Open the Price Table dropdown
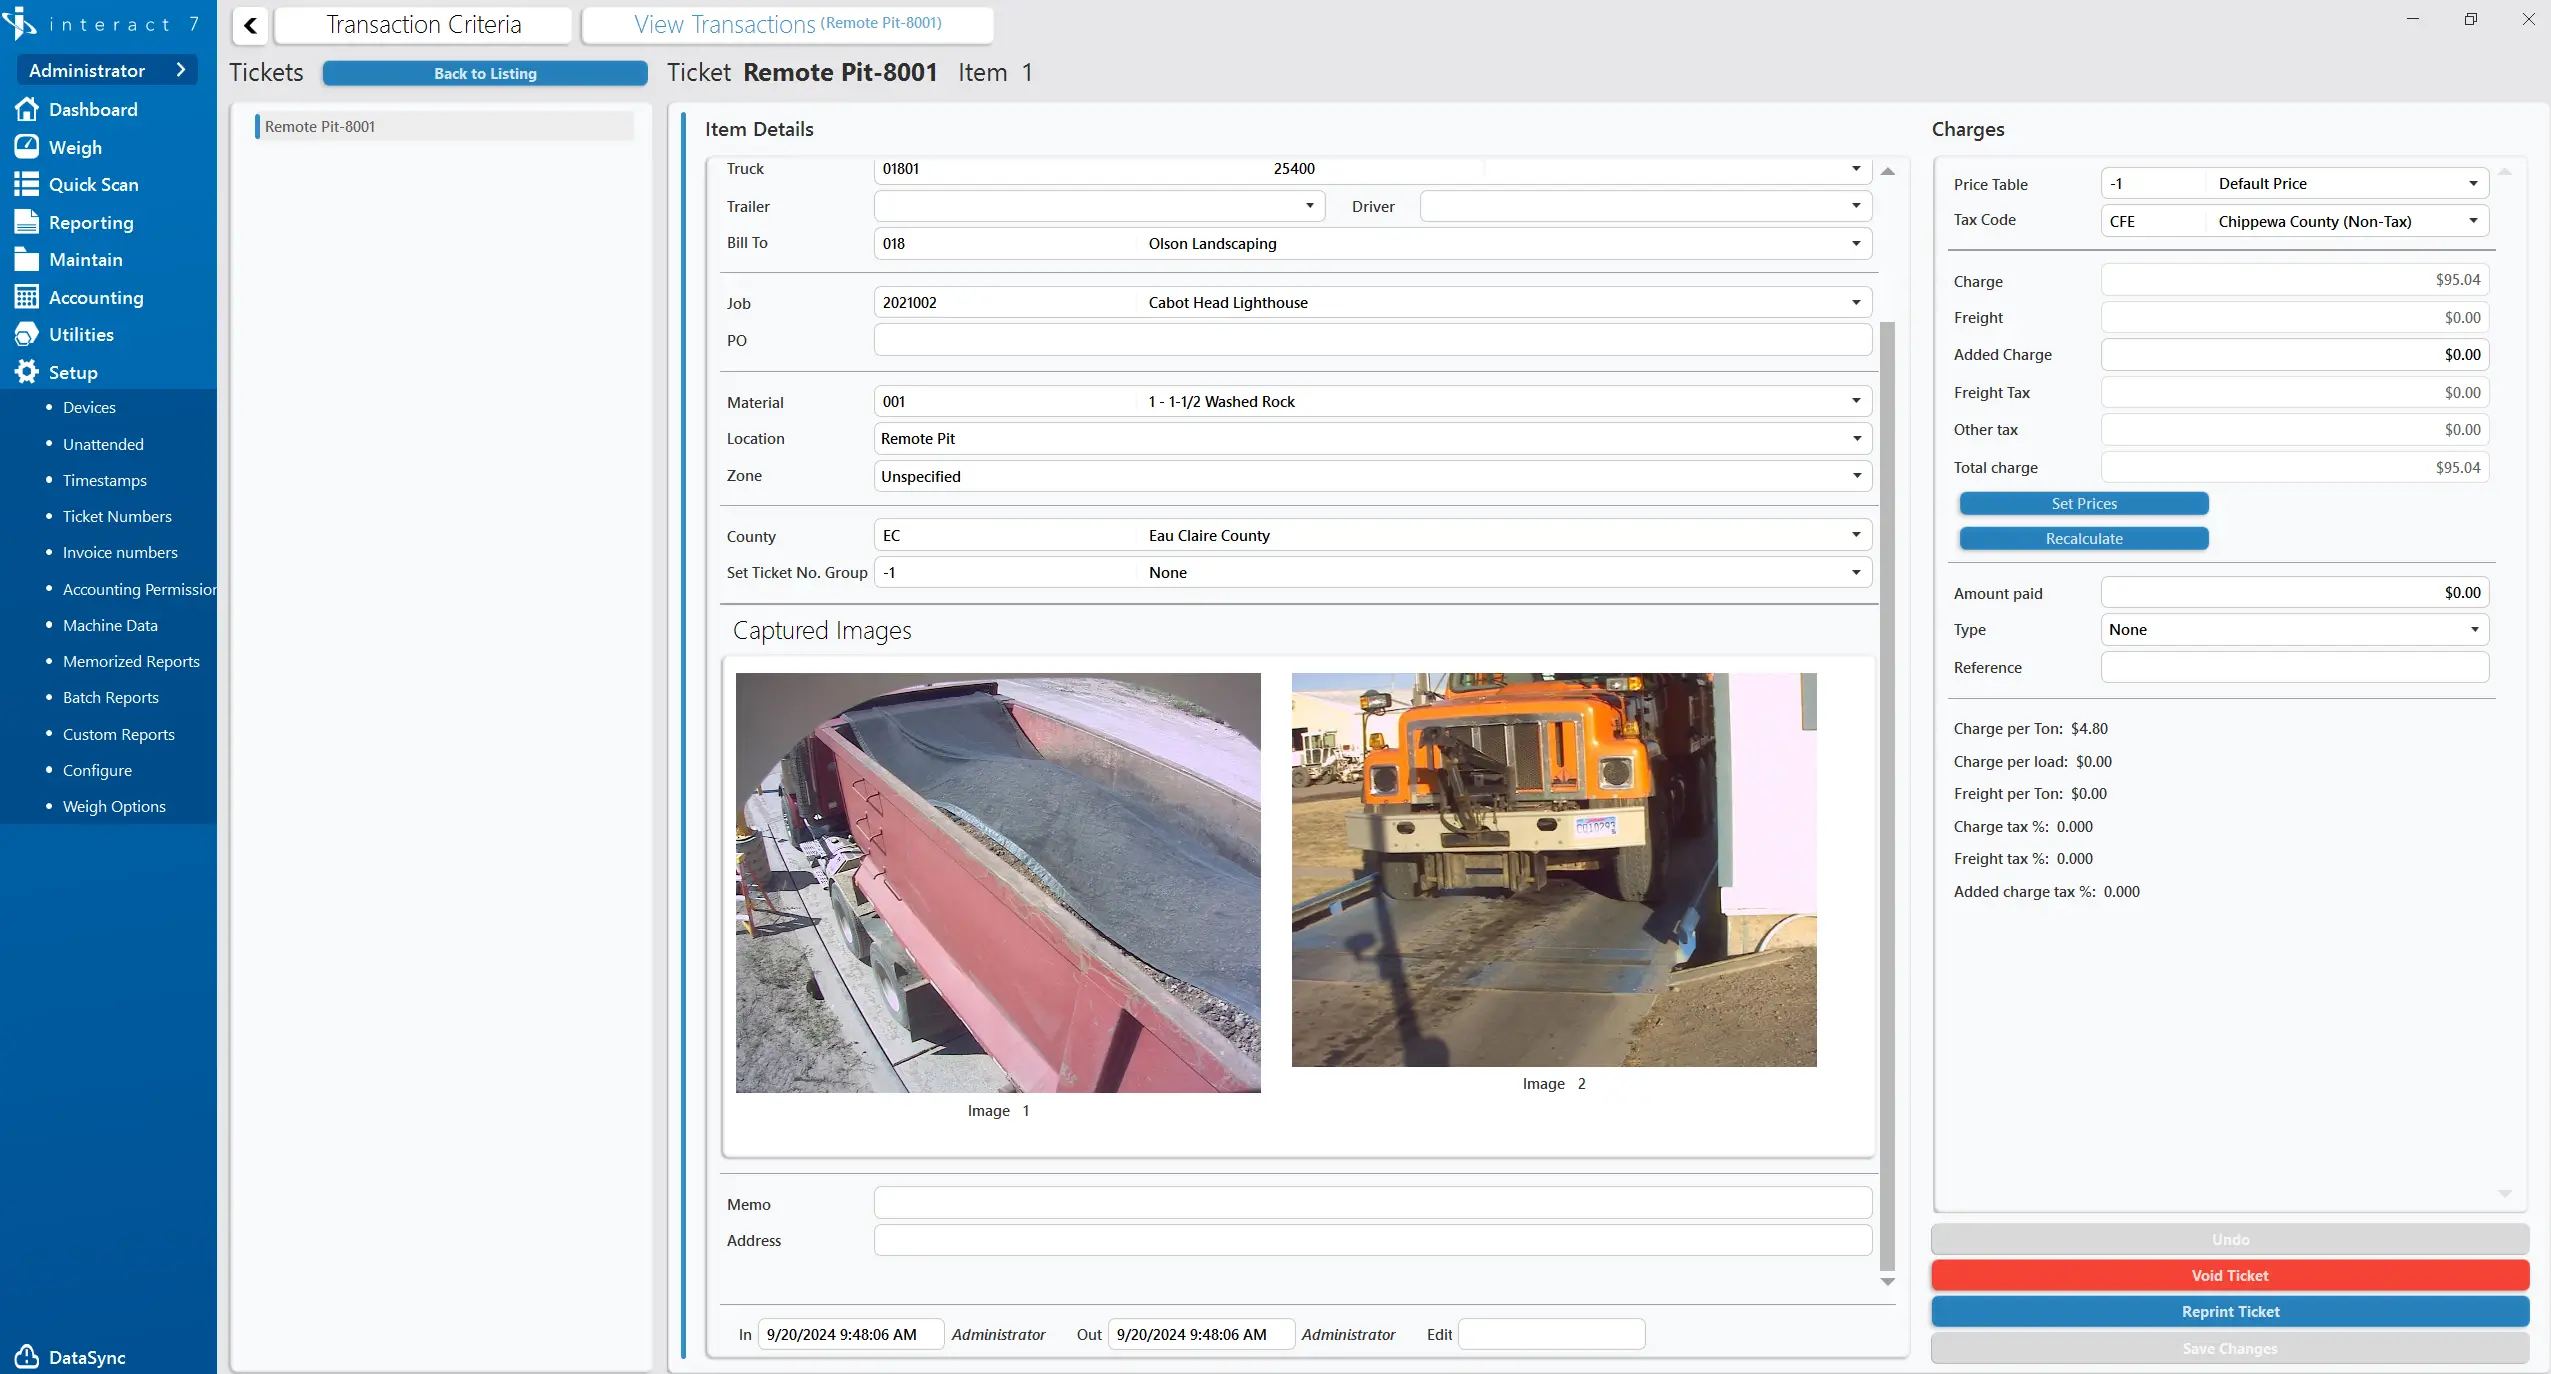The image size is (2551, 1374). (x=2473, y=183)
